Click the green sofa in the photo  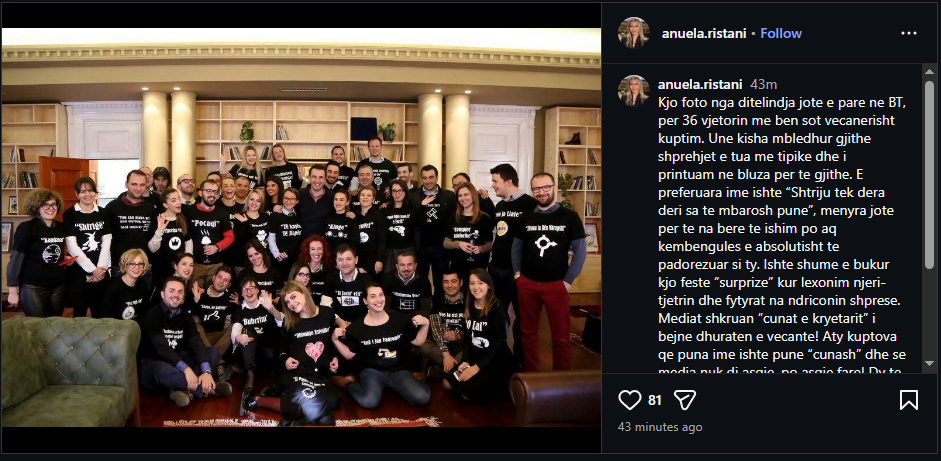(x=70, y=369)
